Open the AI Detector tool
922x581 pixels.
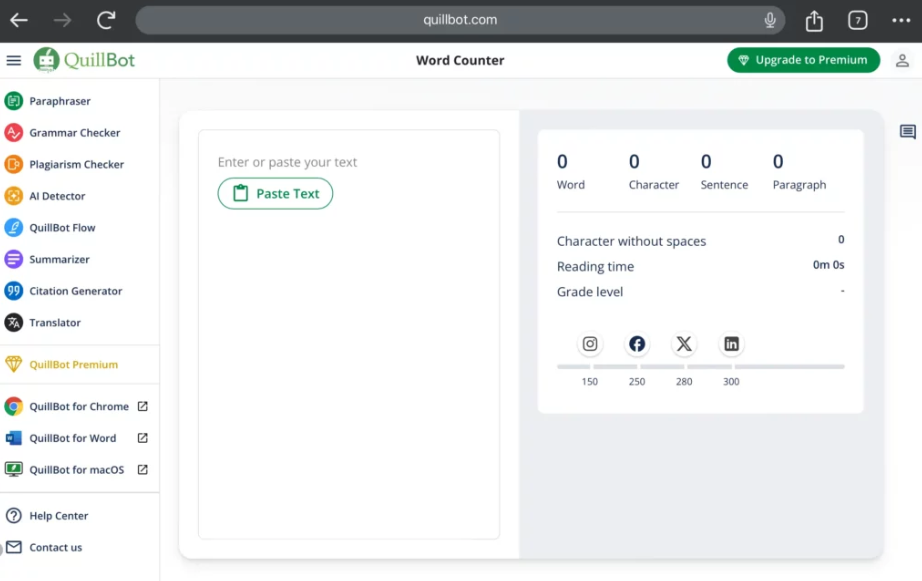(x=57, y=196)
